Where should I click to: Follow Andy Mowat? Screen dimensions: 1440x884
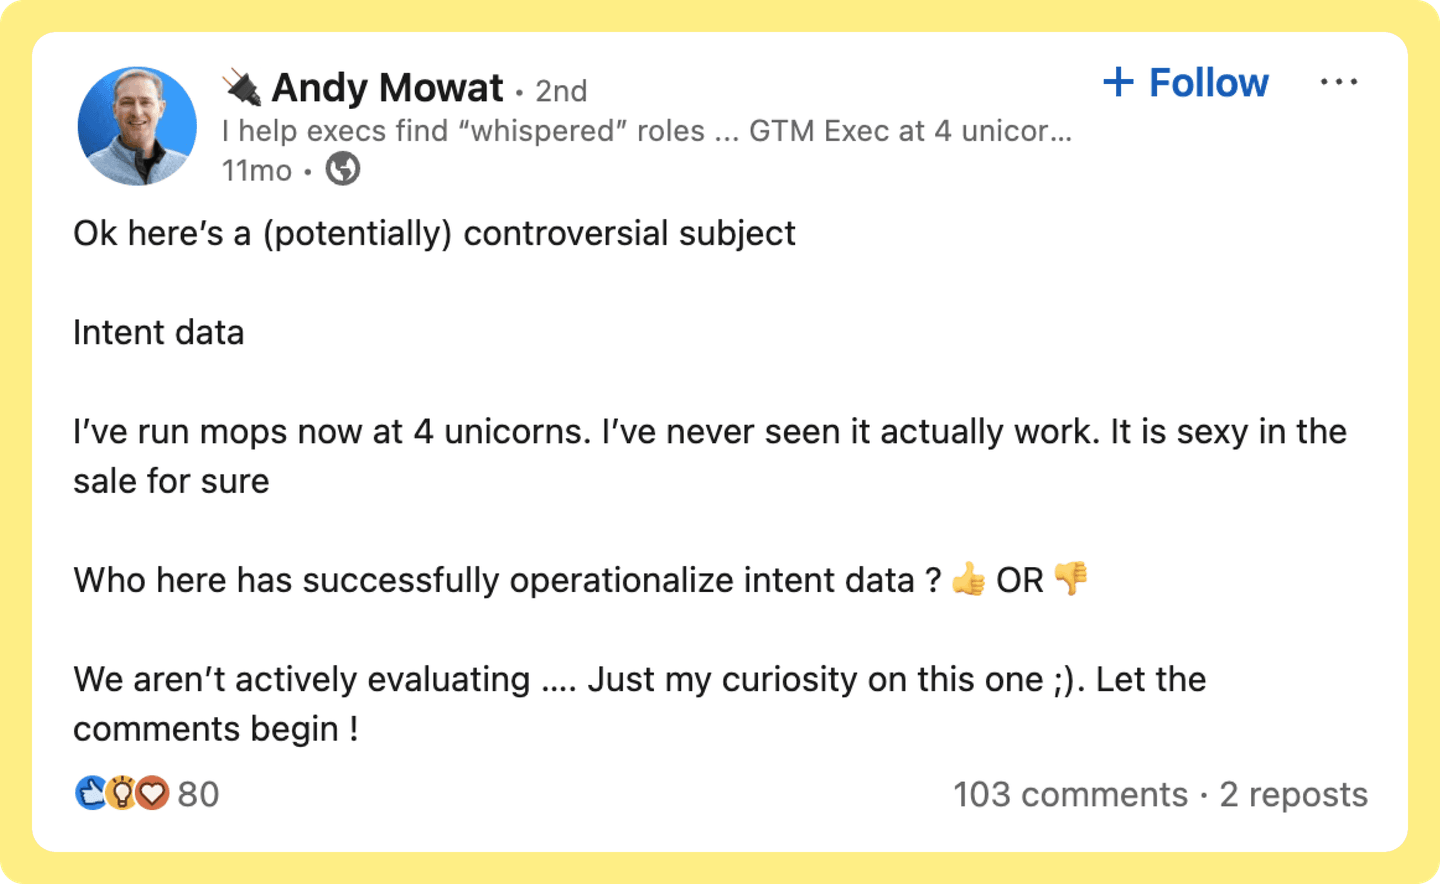1186,82
